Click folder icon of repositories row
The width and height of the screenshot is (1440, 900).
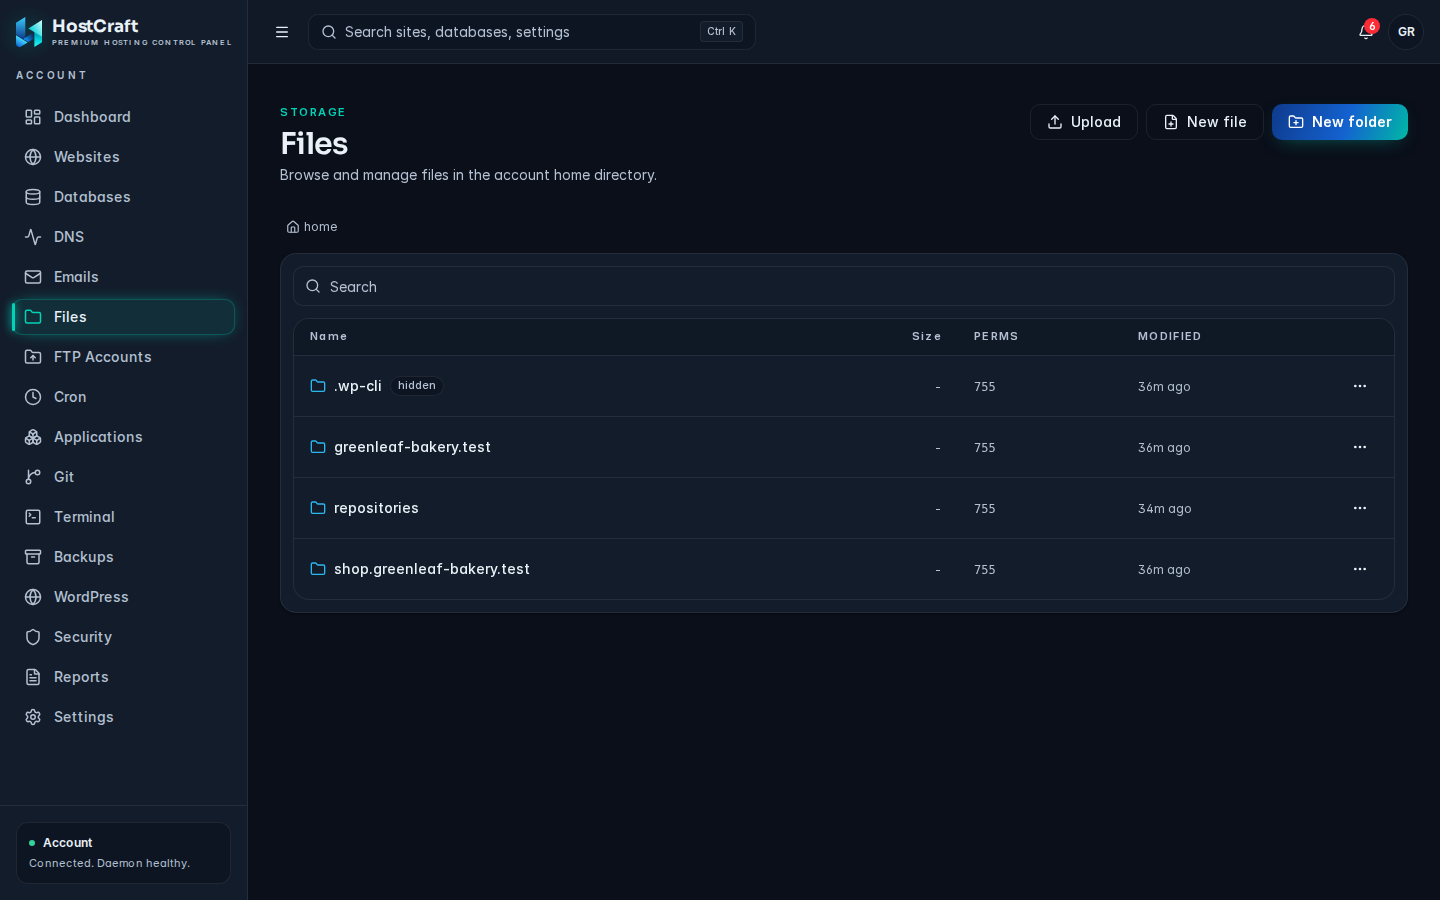(x=318, y=508)
